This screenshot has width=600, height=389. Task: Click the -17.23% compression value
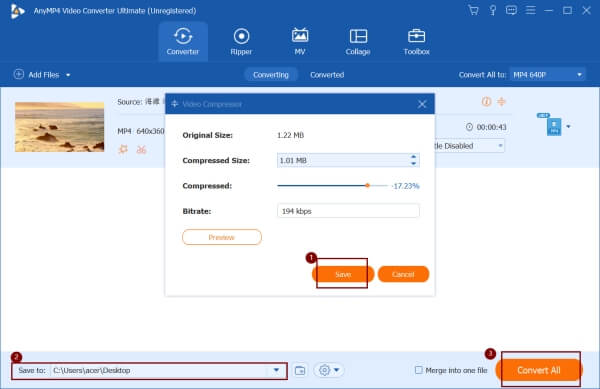click(406, 186)
